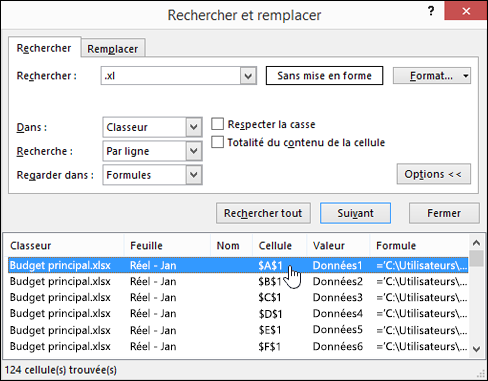Click the help question mark icon
488x381 pixels.
[431, 11]
